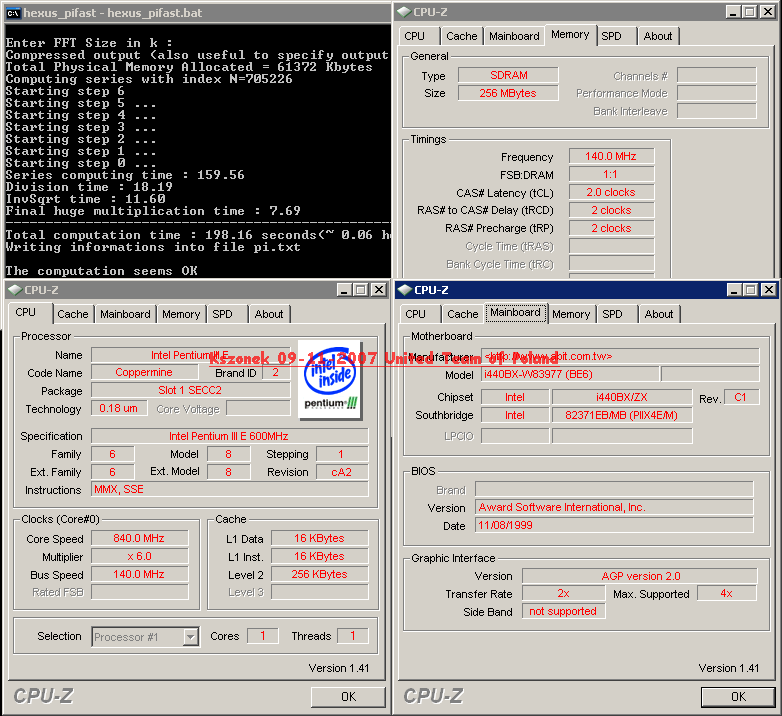
Task: Click the chipset Rev. field C1
Action: pos(741,397)
